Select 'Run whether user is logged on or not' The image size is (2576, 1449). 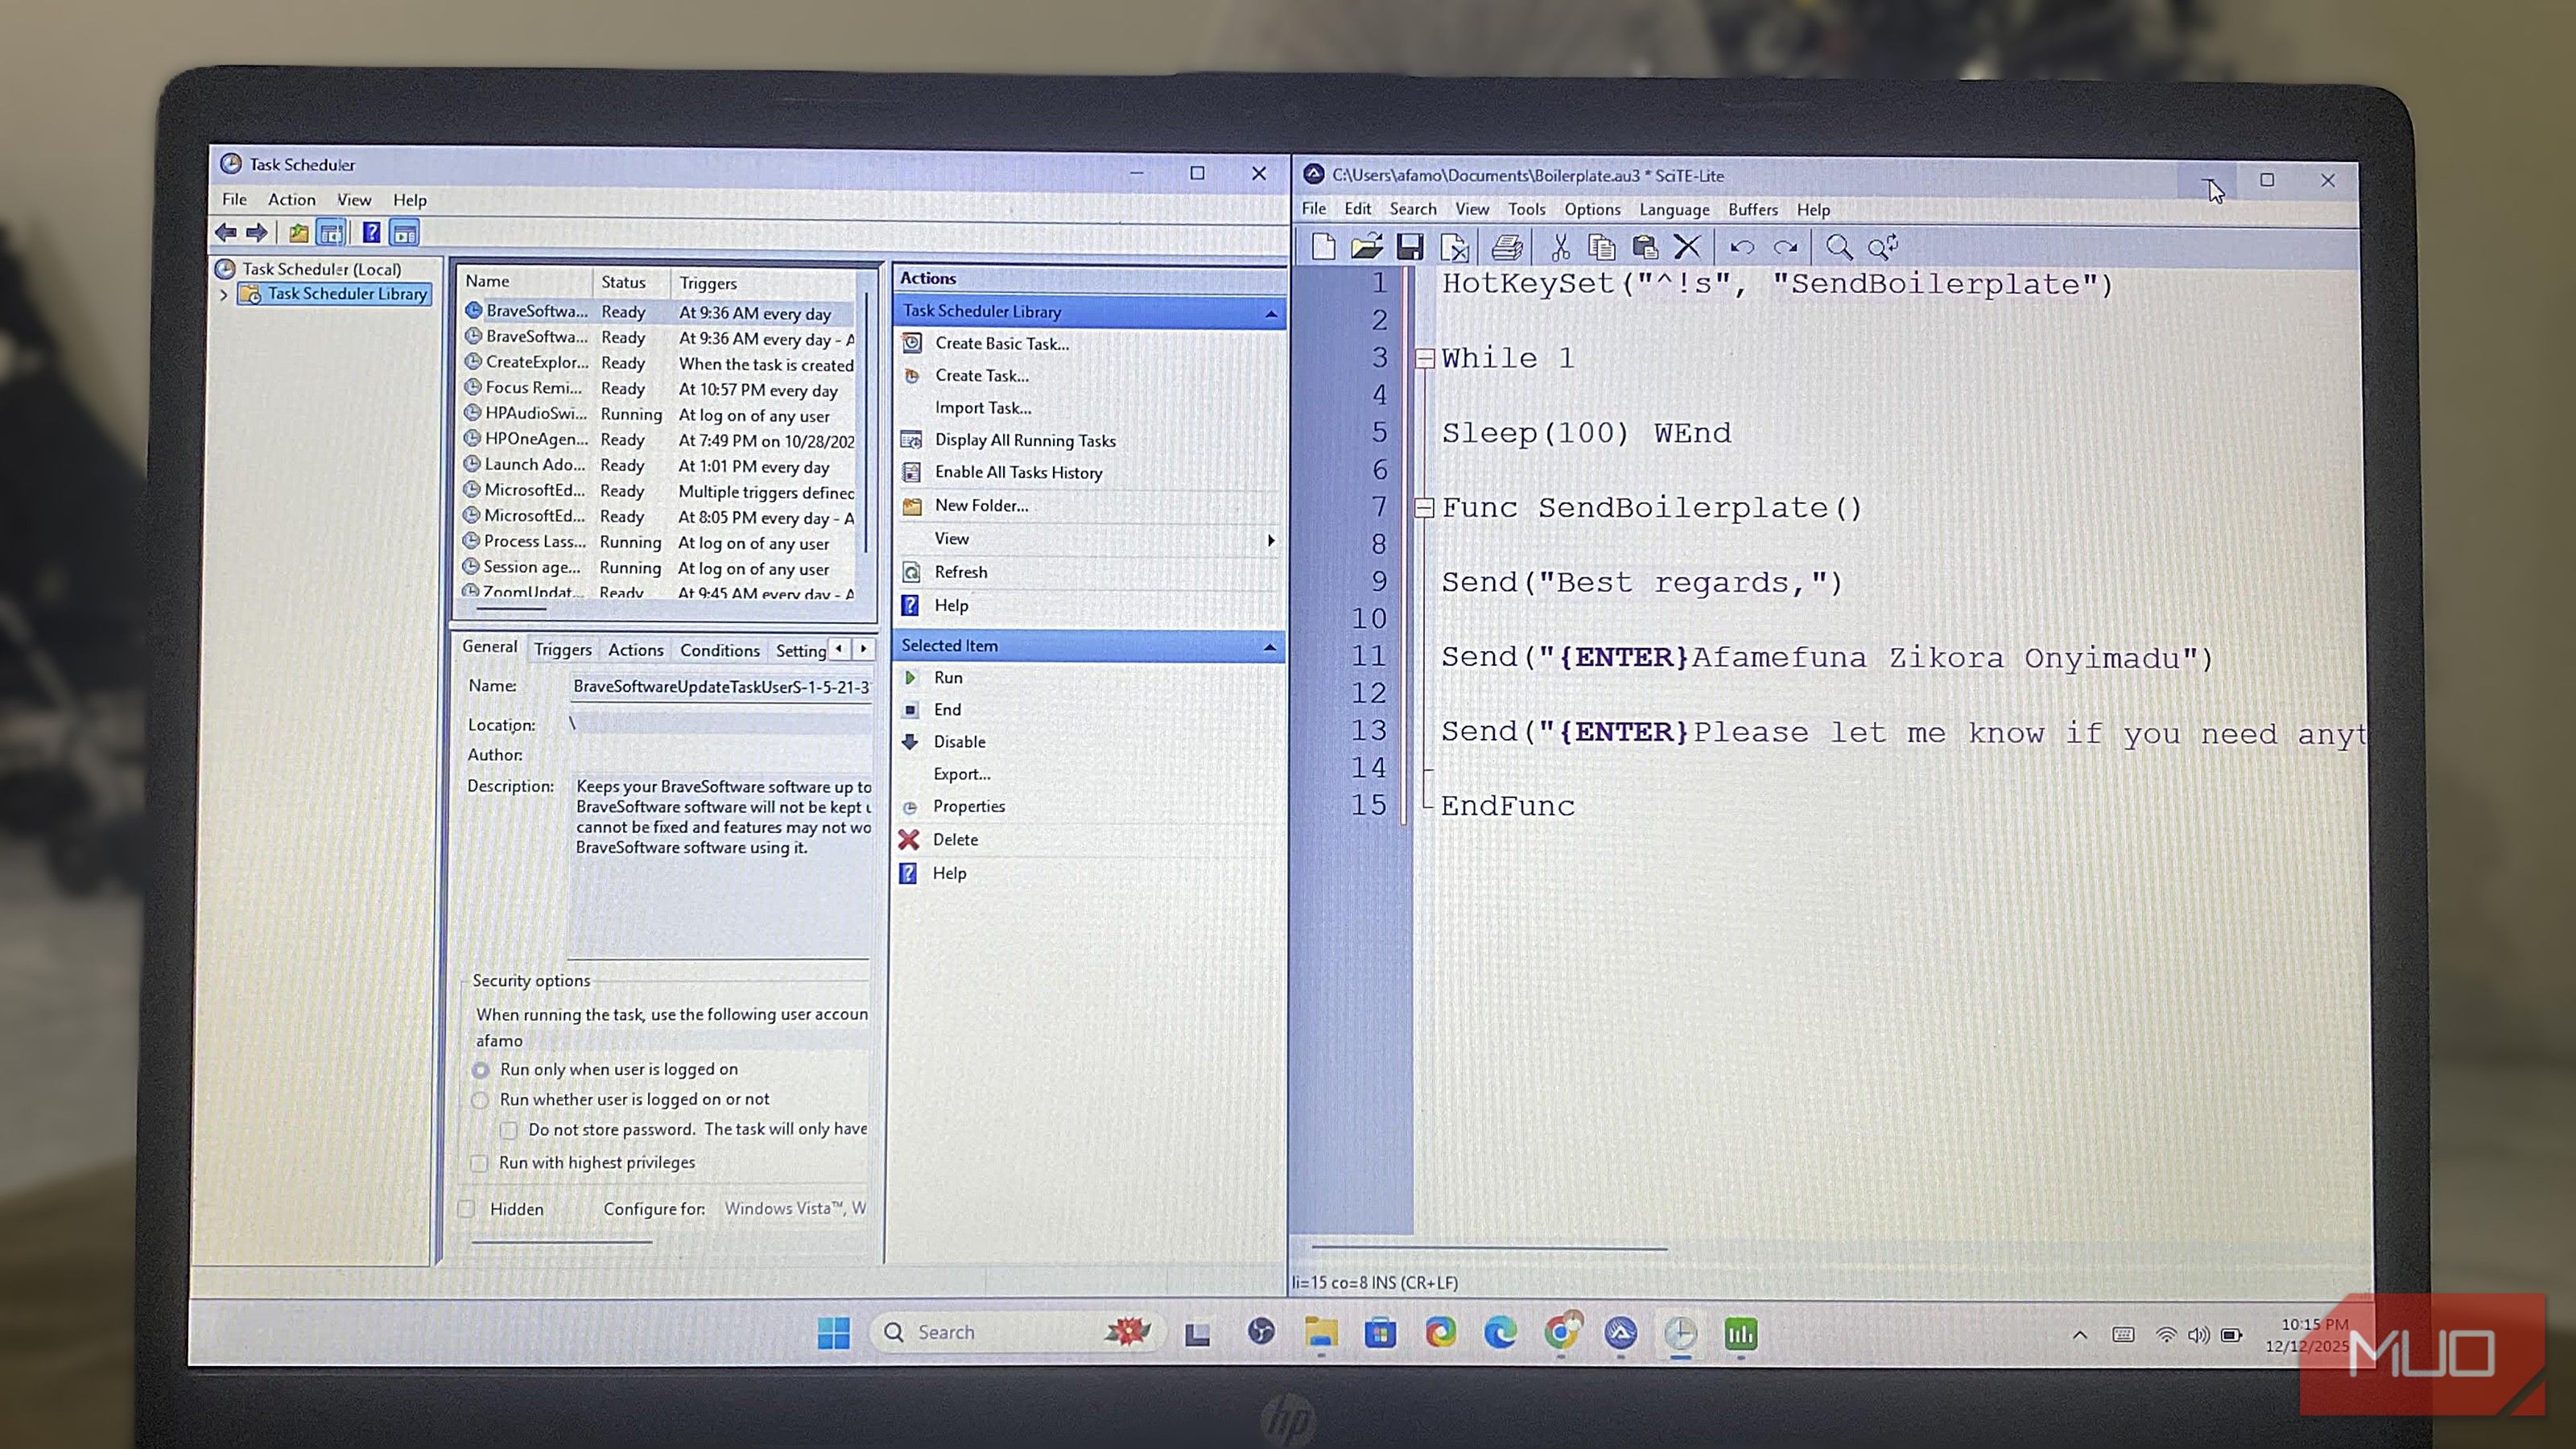481,1100
